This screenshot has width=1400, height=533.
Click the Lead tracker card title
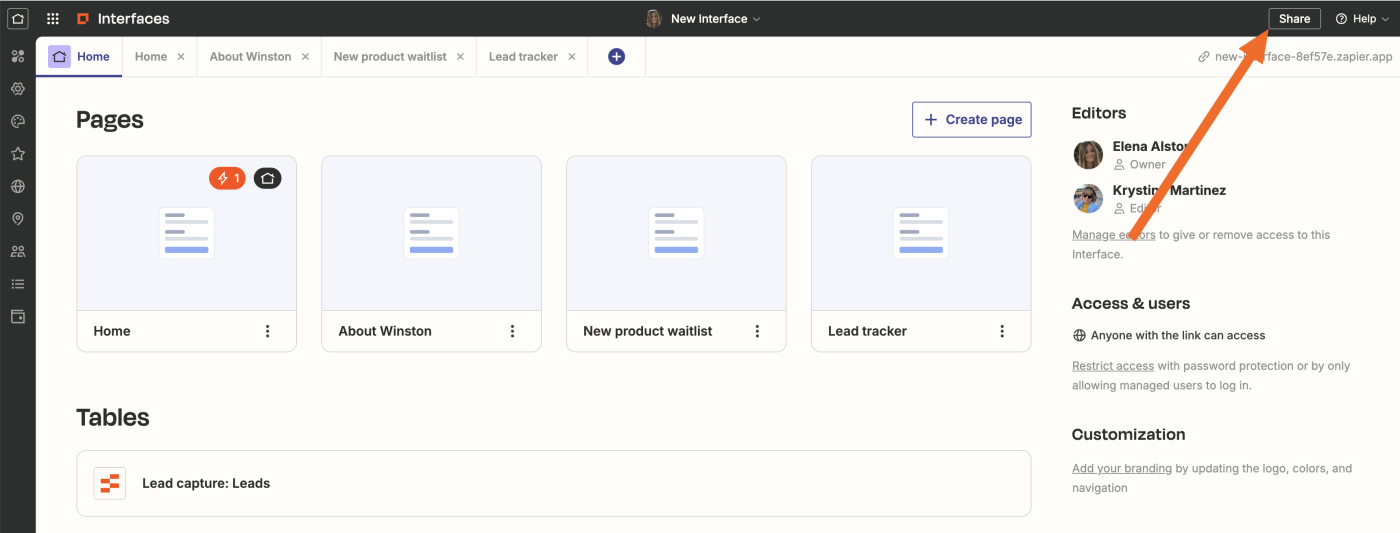(x=867, y=331)
